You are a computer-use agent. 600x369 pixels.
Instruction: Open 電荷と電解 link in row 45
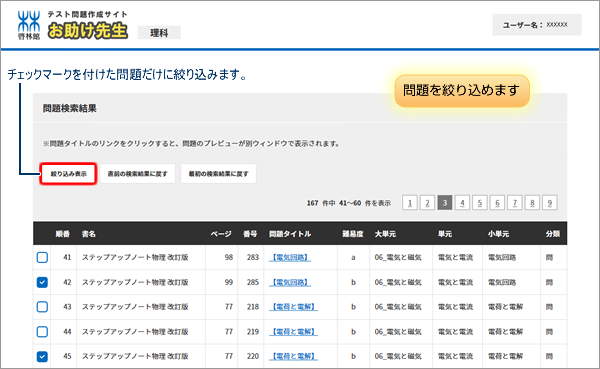(x=293, y=356)
